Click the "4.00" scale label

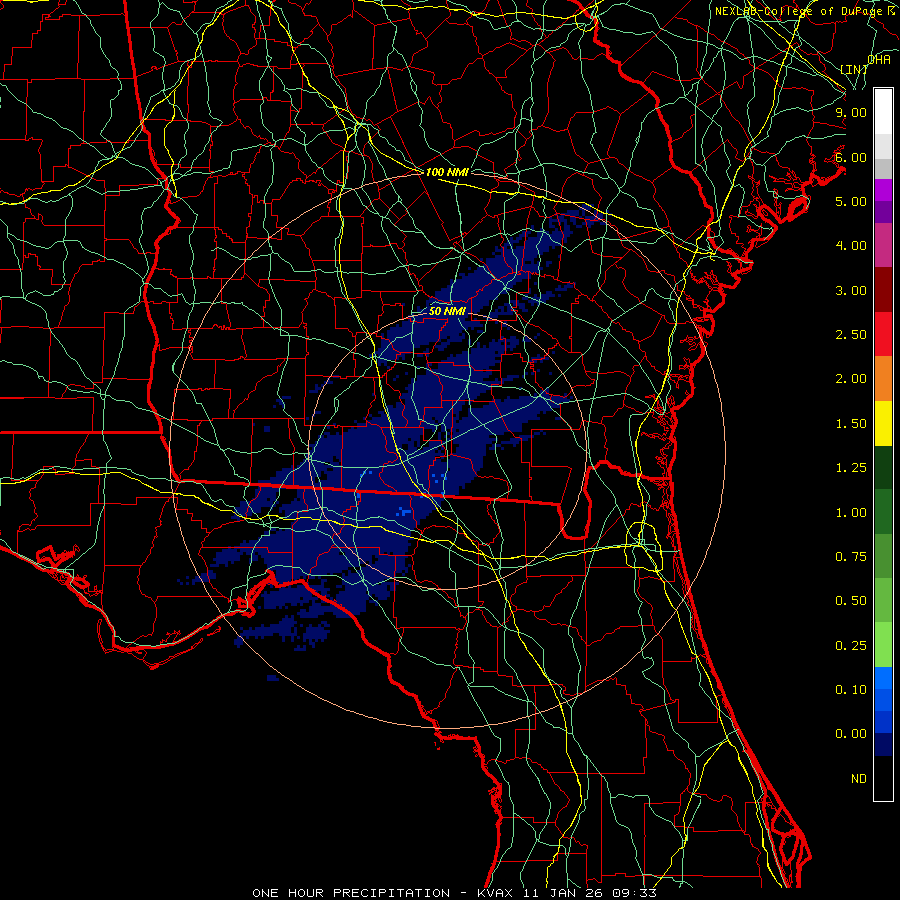(851, 246)
